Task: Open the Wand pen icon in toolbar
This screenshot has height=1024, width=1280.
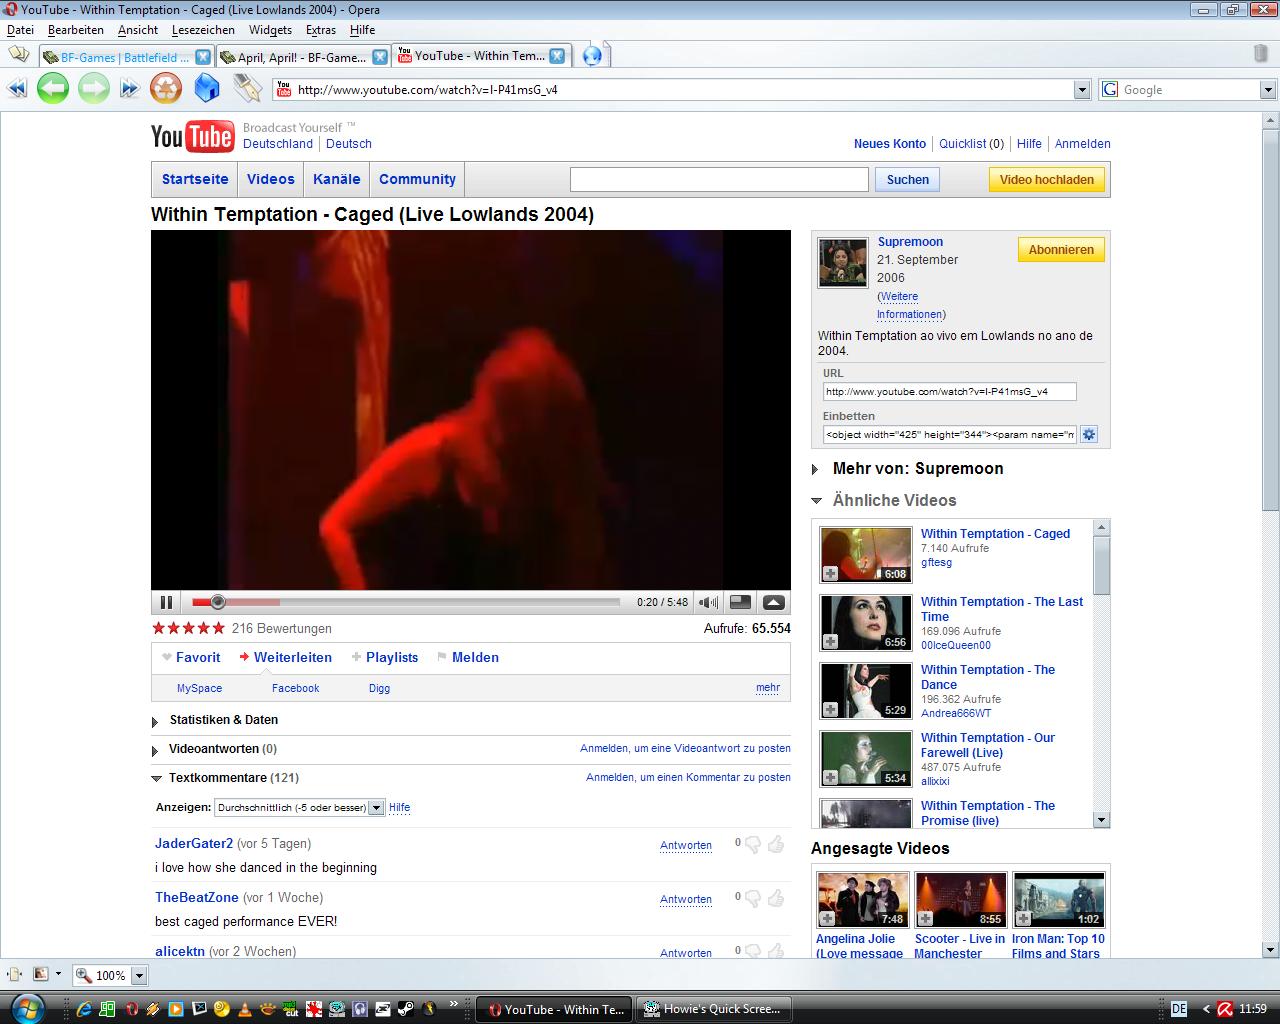Action: point(247,89)
